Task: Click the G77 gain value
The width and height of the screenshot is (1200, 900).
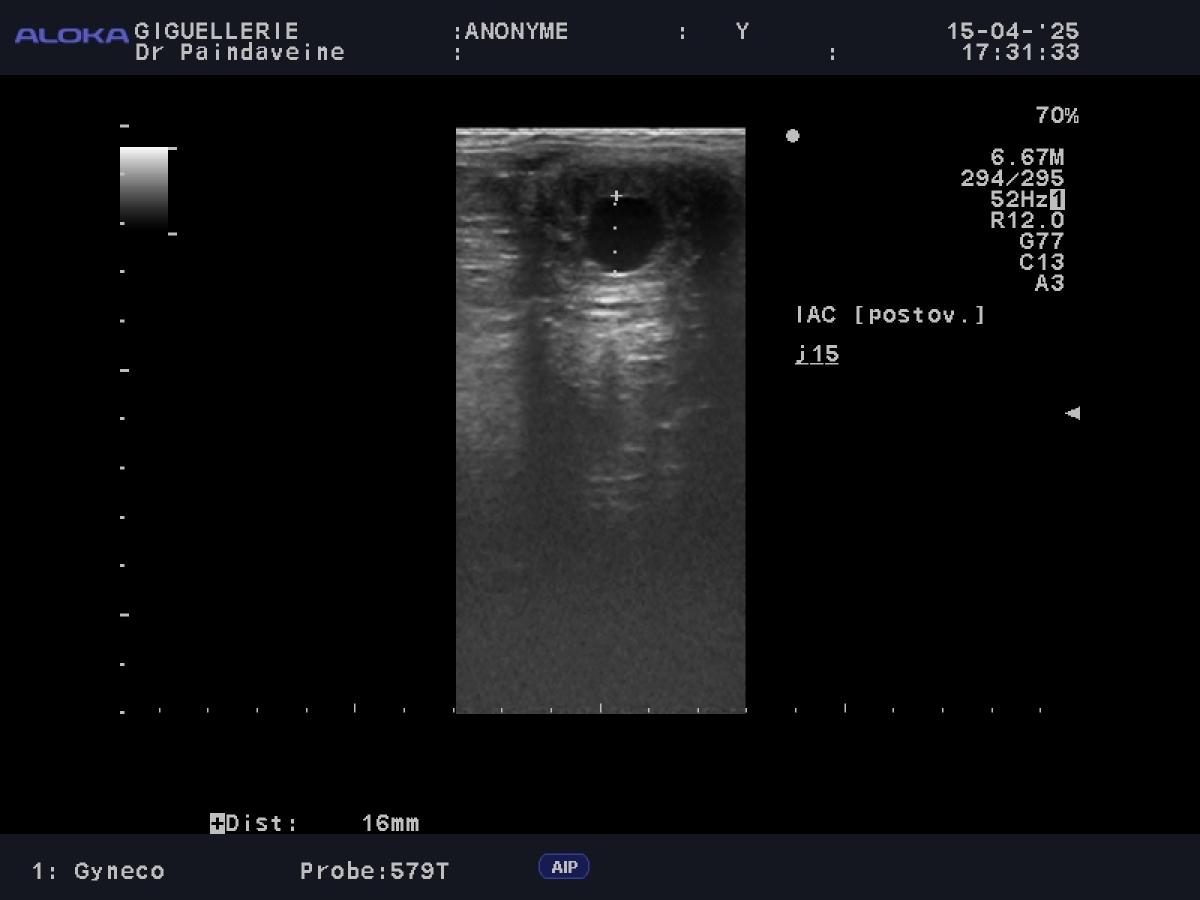Action: coord(1041,241)
